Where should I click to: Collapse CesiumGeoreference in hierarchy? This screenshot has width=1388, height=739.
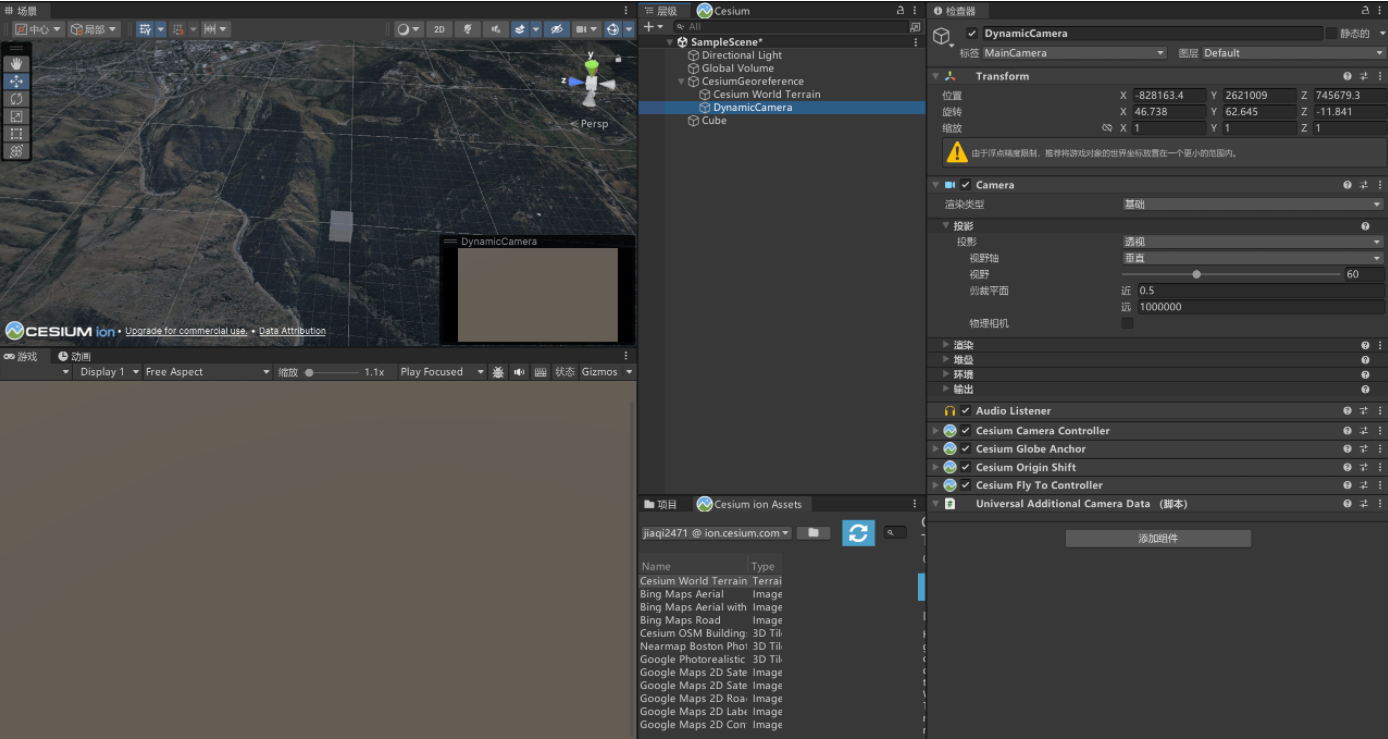[681, 81]
